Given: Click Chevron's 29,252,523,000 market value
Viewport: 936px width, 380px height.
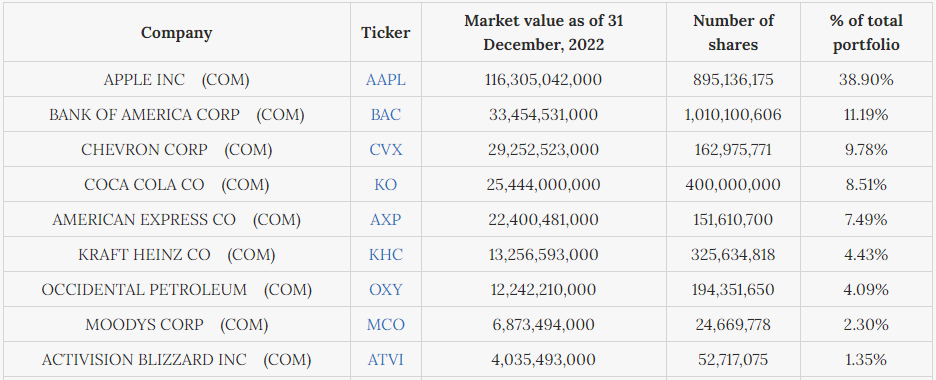Looking at the screenshot, I should [544, 149].
